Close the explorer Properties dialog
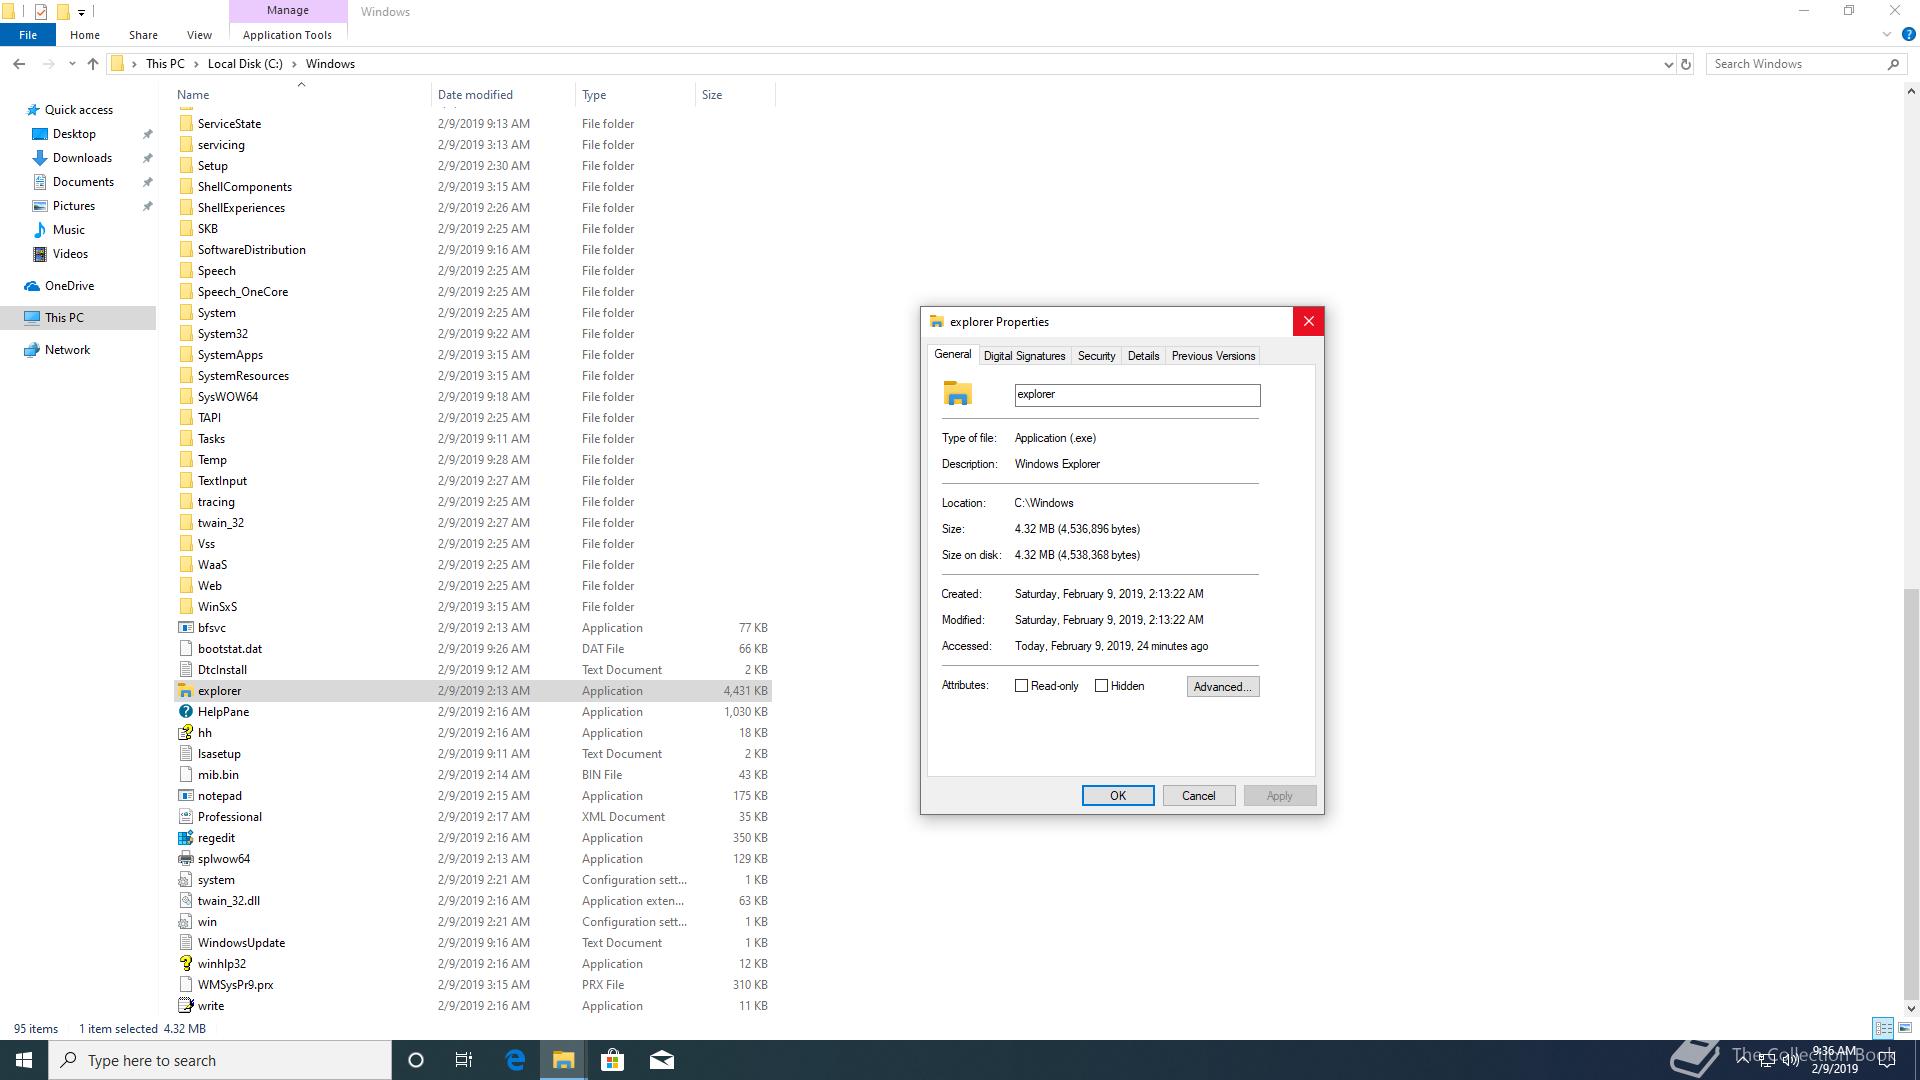The height and width of the screenshot is (1080, 1920). click(1308, 322)
